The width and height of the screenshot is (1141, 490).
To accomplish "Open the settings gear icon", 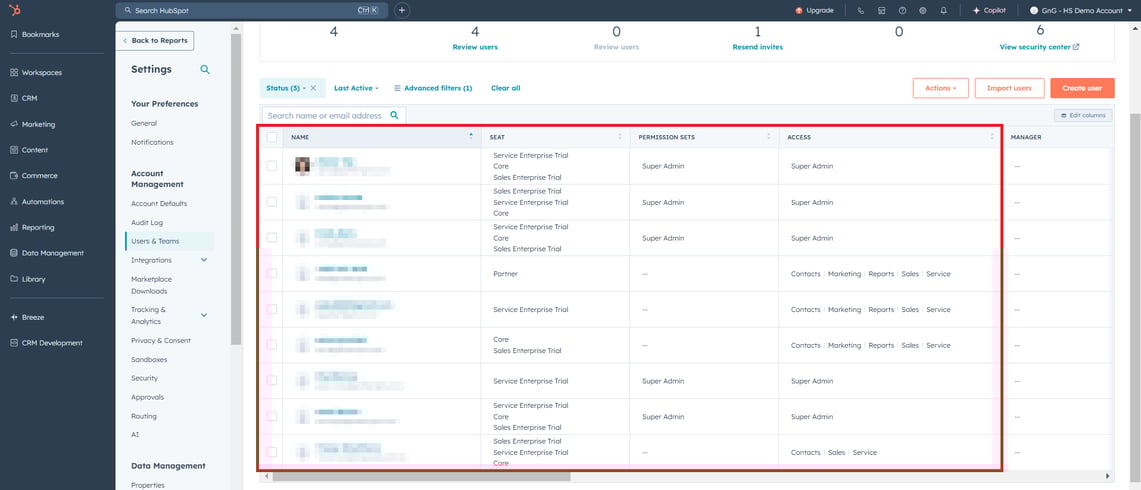I will point(923,11).
